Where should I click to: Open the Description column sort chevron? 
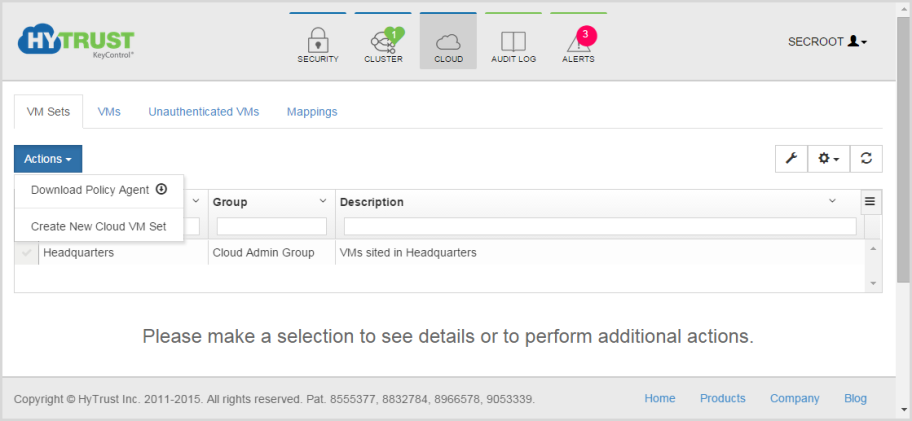point(832,201)
